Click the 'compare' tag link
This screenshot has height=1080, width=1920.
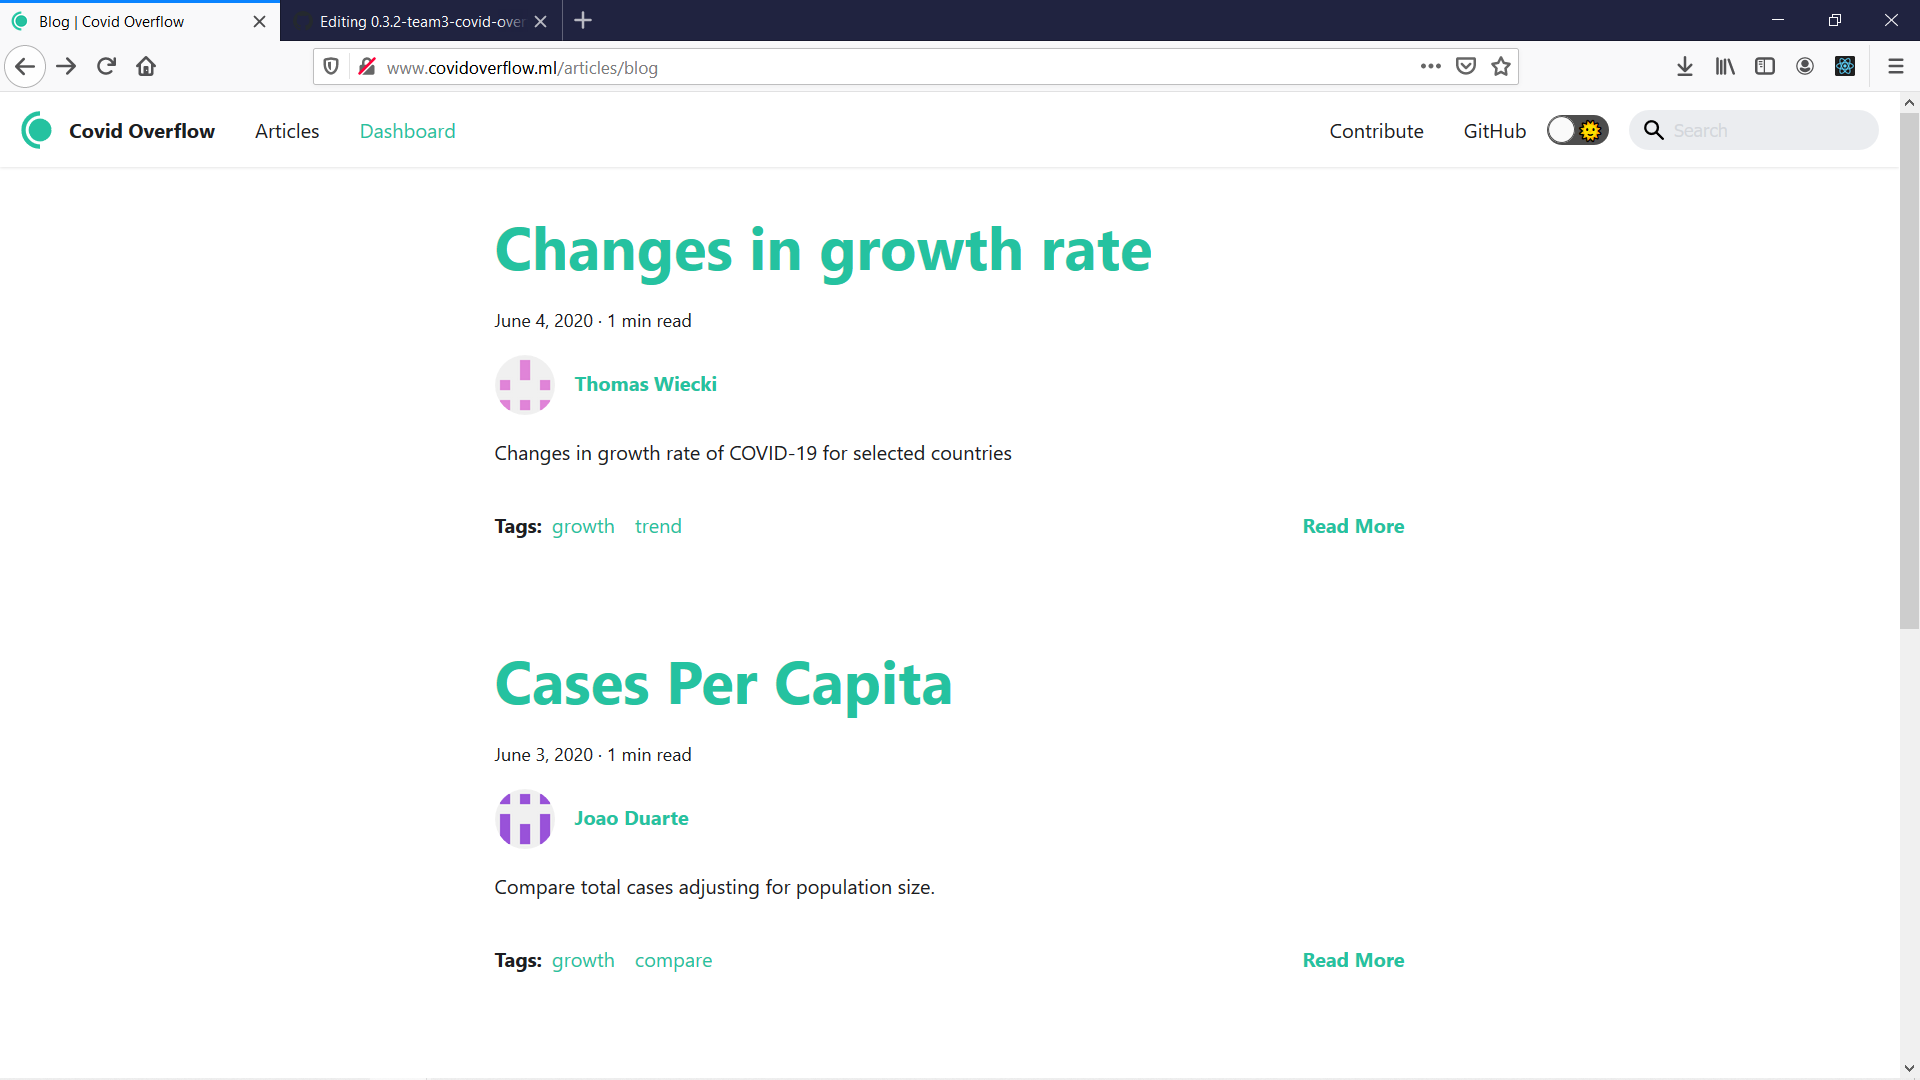pyautogui.click(x=673, y=960)
